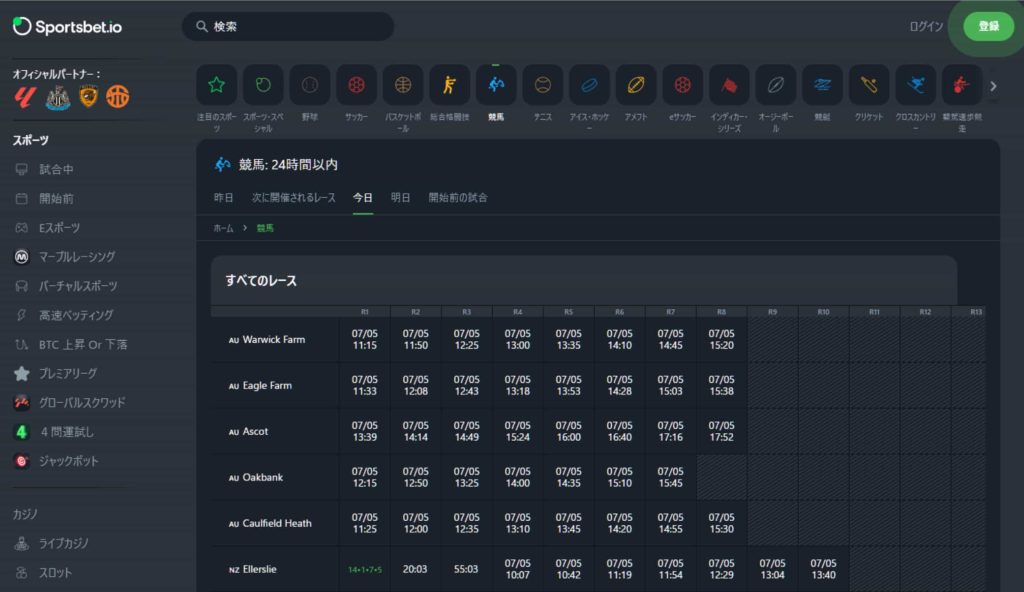The image size is (1024, 592).
Task: Select the Ellerslie row name
Action: pyautogui.click(x=259, y=569)
